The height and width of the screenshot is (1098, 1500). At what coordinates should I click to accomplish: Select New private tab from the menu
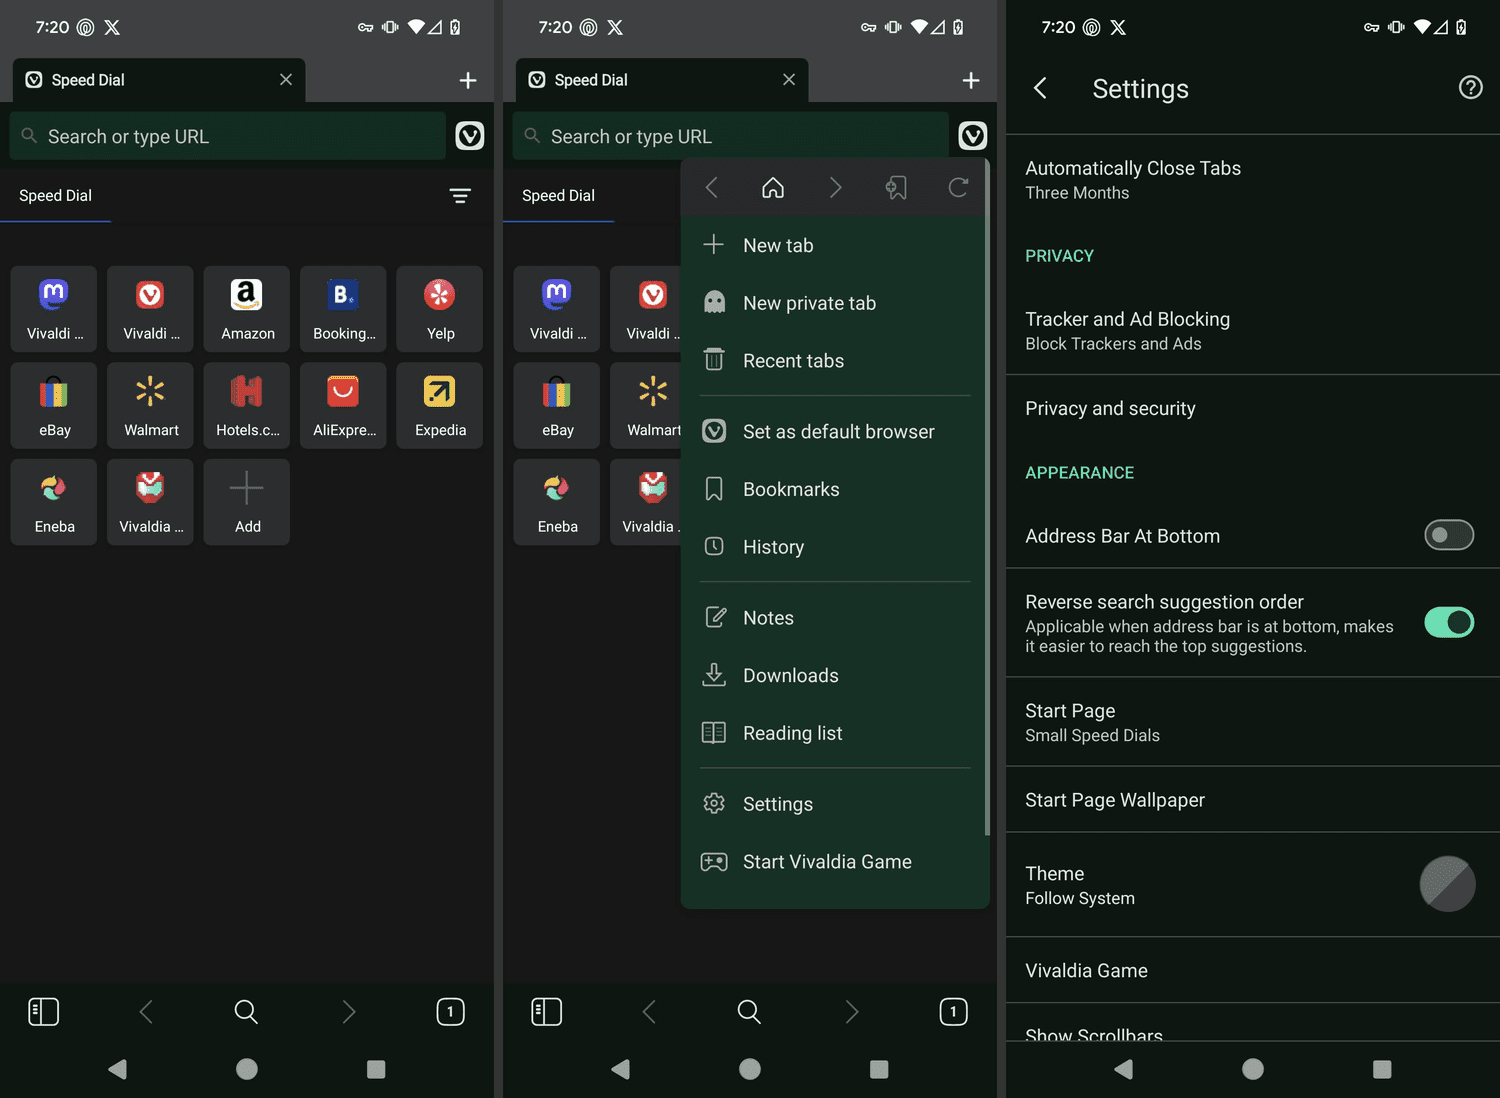click(809, 303)
